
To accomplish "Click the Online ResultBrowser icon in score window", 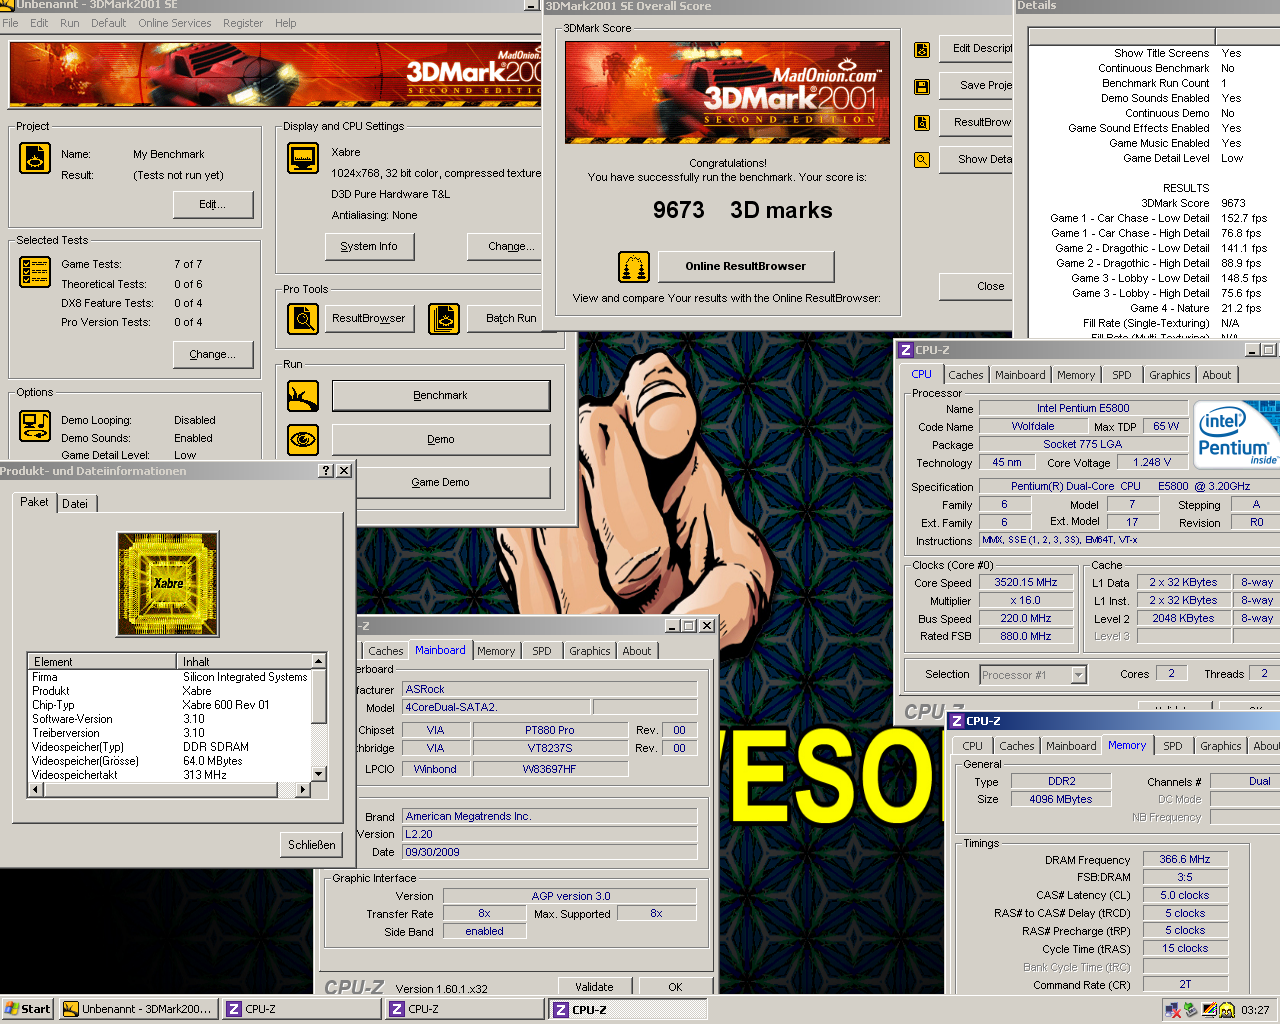I will click(634, 267).
